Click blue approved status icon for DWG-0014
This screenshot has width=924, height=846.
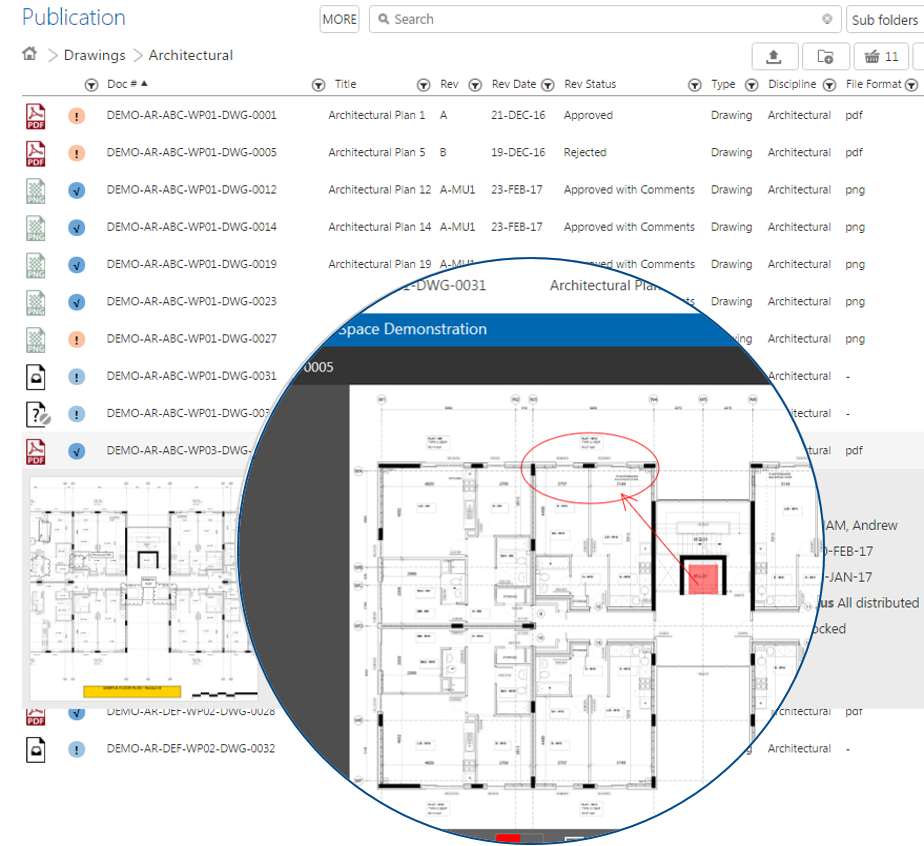[x=77, y=228]
